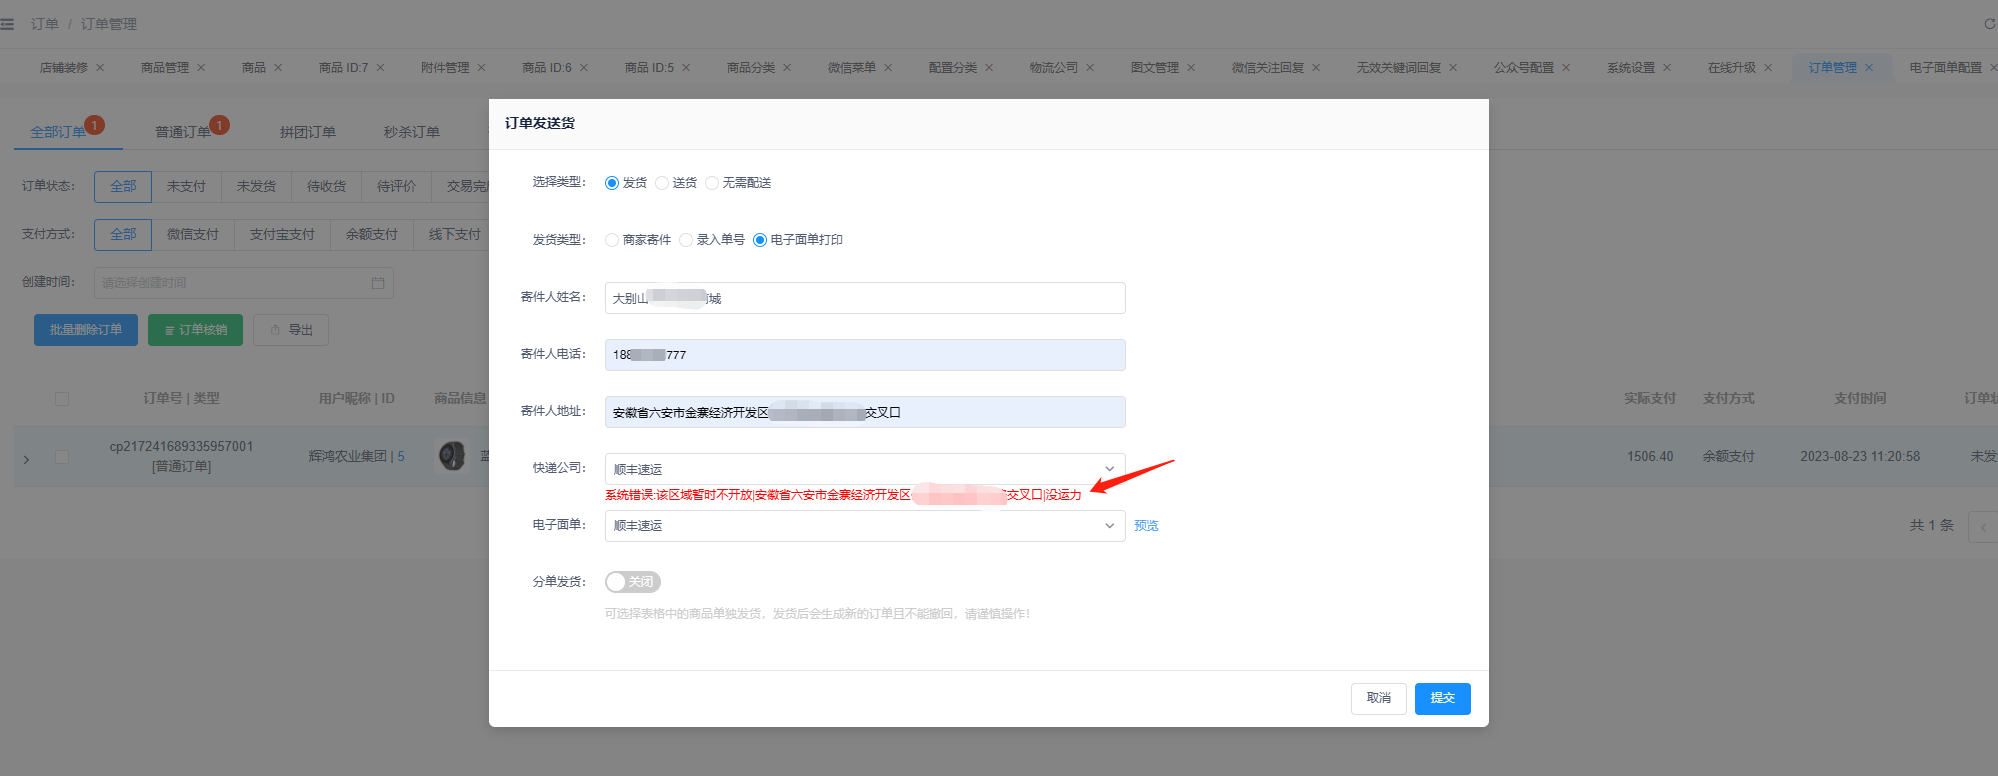
Task: Toggle the sidebar hamburger menu icon
Action: 8,24
